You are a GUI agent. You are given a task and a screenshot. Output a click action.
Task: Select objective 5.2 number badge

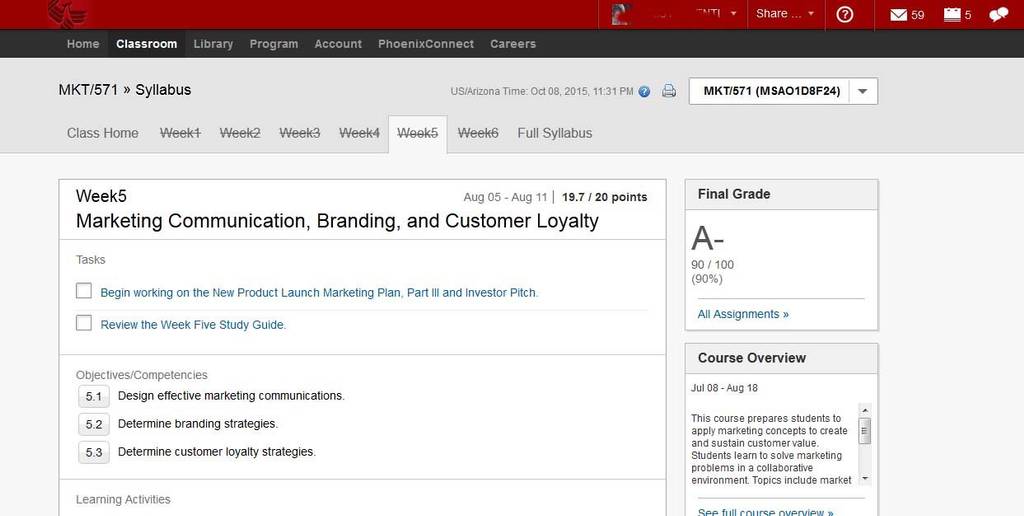tap(93, 425)
